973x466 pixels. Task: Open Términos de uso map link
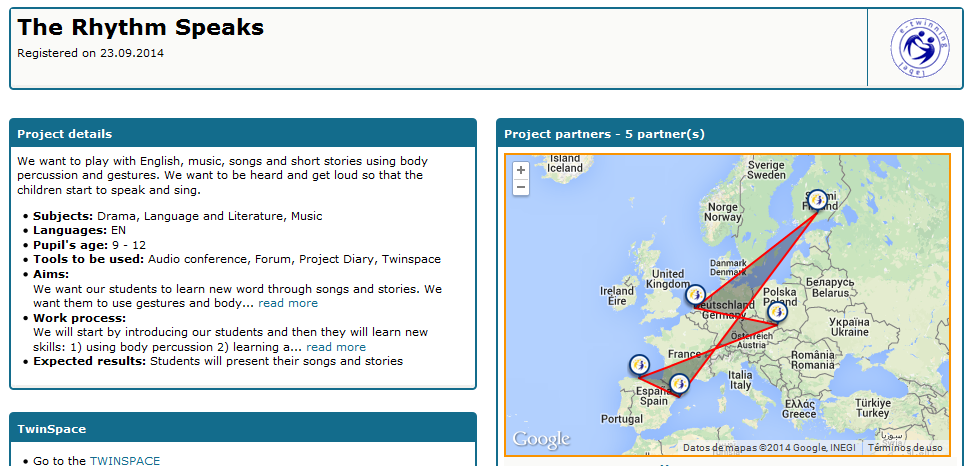pos(905,447)
